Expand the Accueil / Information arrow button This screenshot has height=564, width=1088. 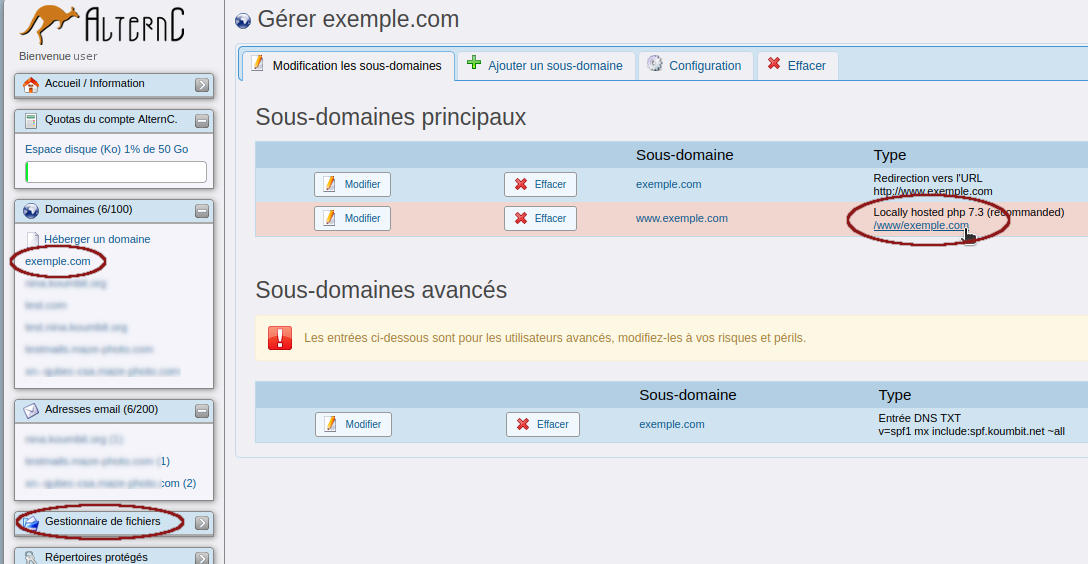tap(202, 85)
